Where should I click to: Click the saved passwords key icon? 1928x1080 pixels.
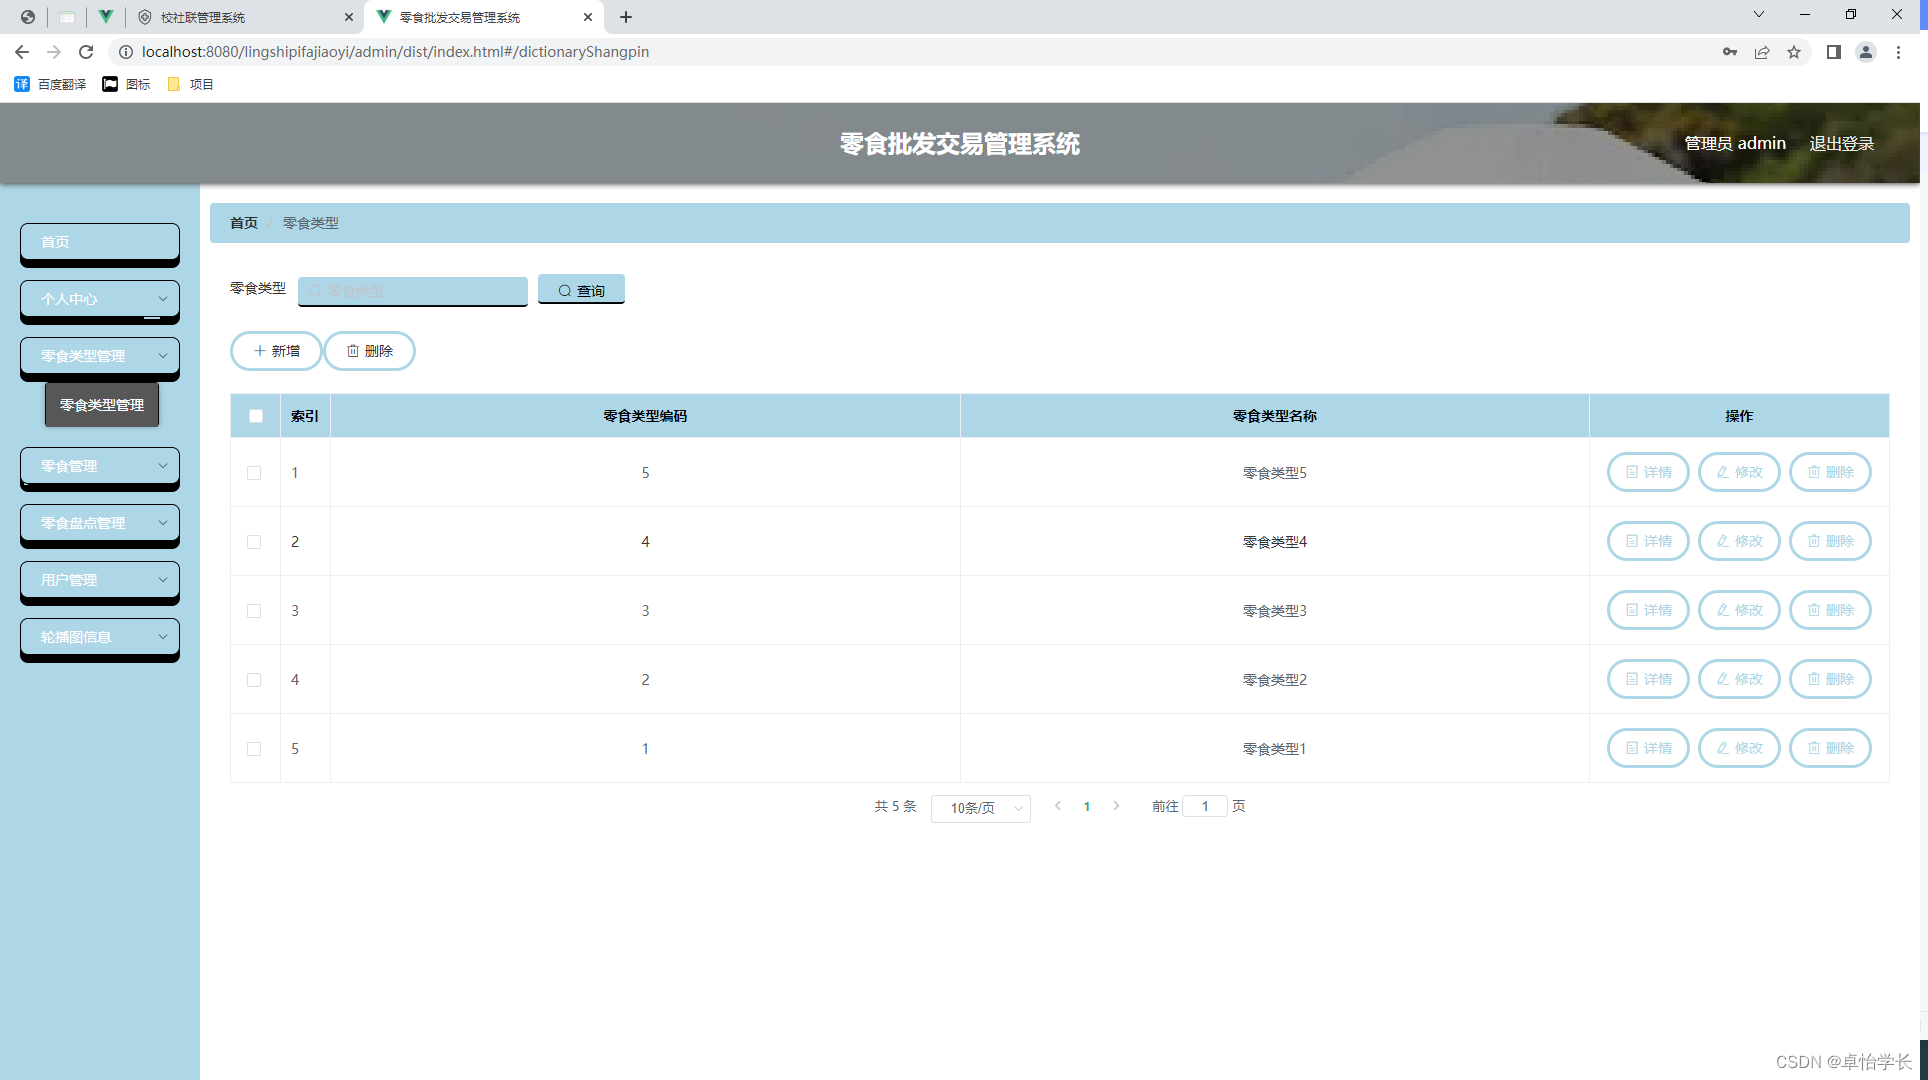point(1729,52)
